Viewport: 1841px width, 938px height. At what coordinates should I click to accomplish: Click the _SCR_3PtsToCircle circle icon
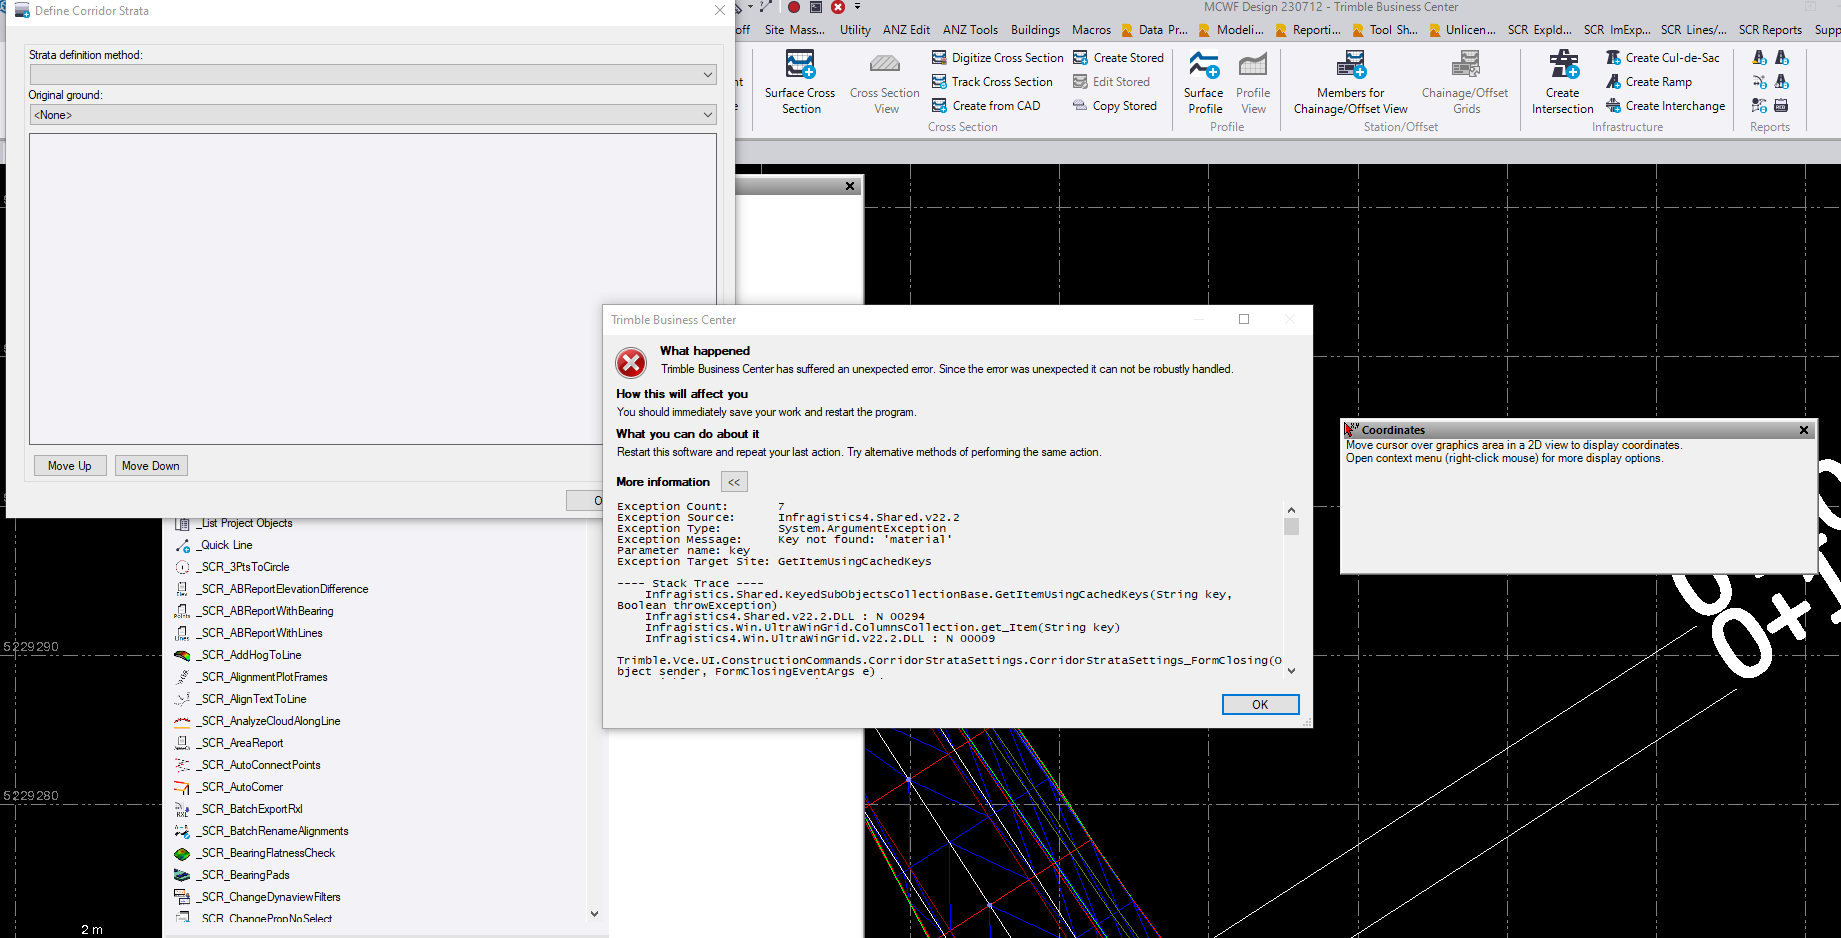pos(182,567)
